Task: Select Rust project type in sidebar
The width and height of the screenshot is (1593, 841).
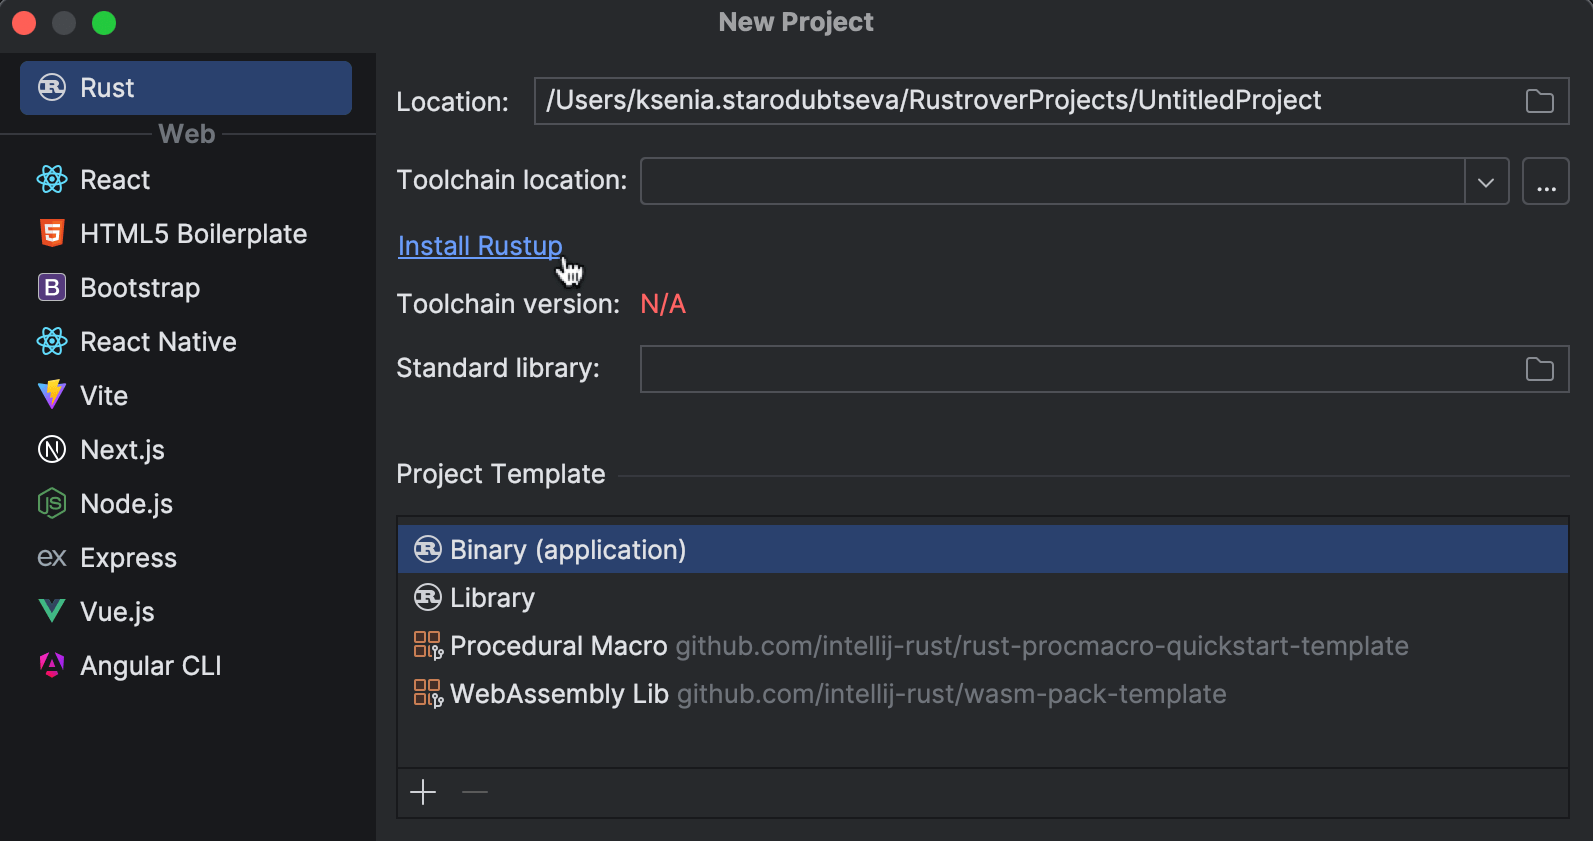Action: tap(186, 88)
